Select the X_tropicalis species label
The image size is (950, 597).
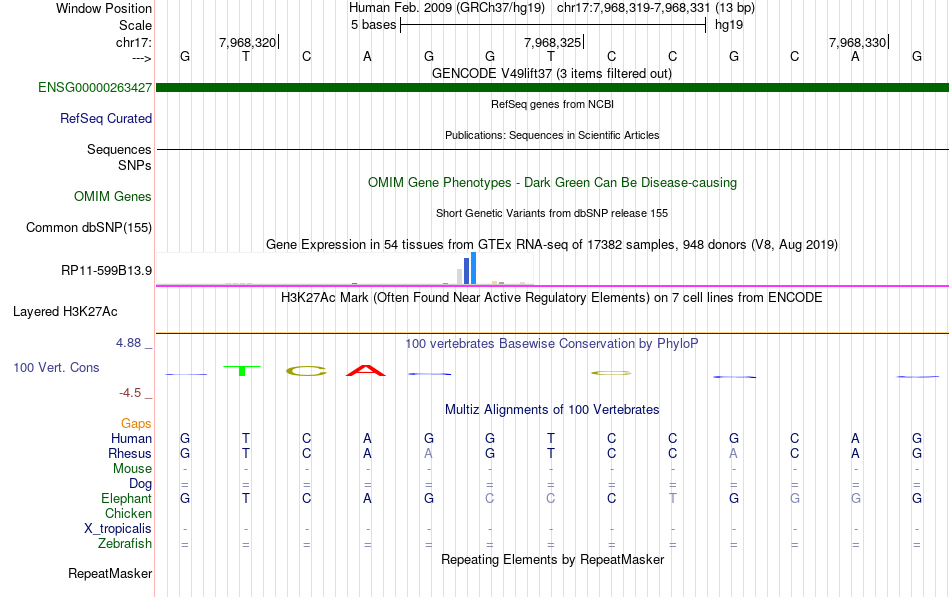point(118,529)
